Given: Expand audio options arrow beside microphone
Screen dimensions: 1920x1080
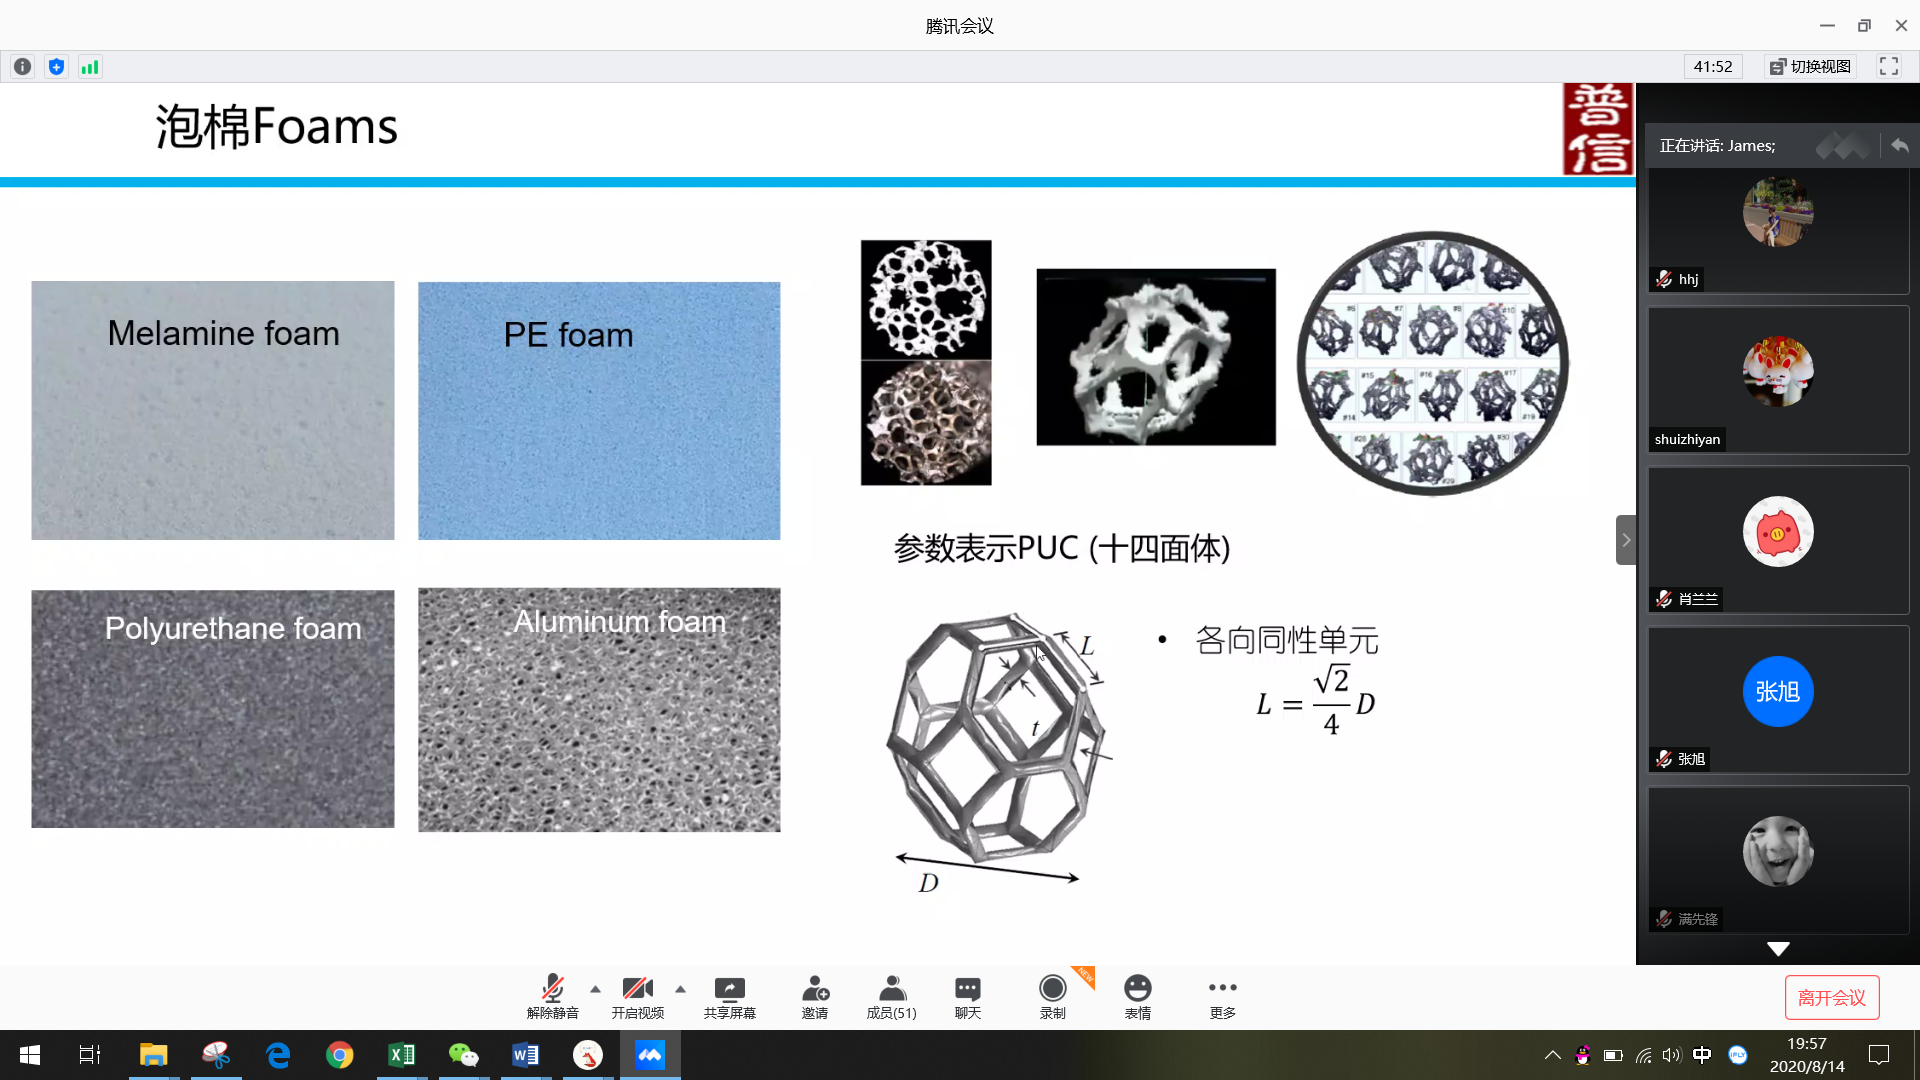Looking at the screenshot, I should coord(596,989).
